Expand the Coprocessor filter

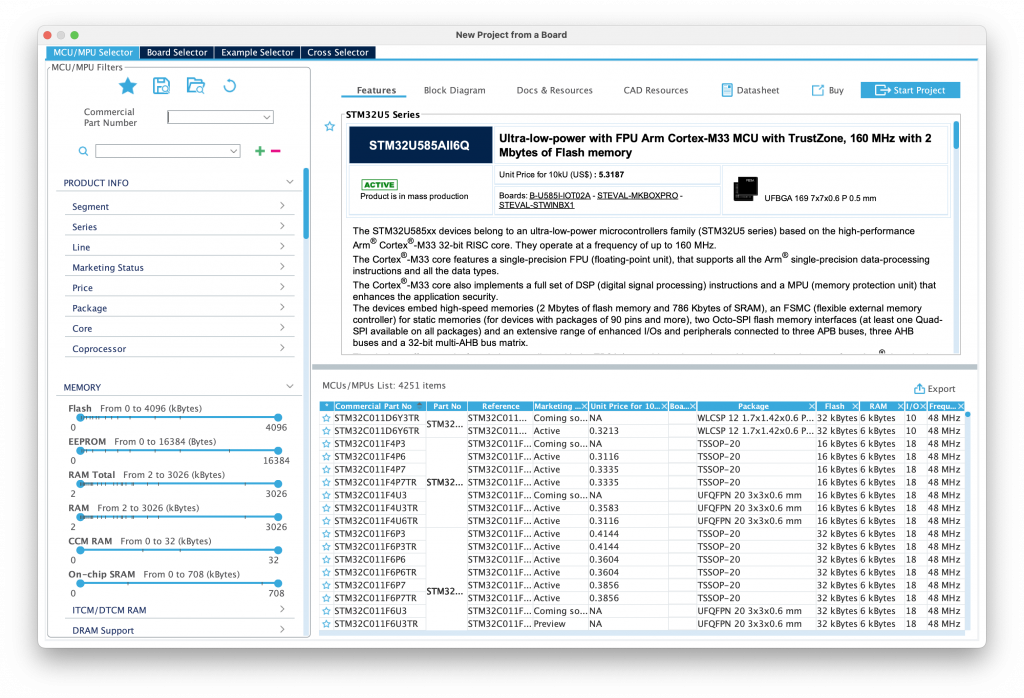pyautogui.click(x=282, y=347)
